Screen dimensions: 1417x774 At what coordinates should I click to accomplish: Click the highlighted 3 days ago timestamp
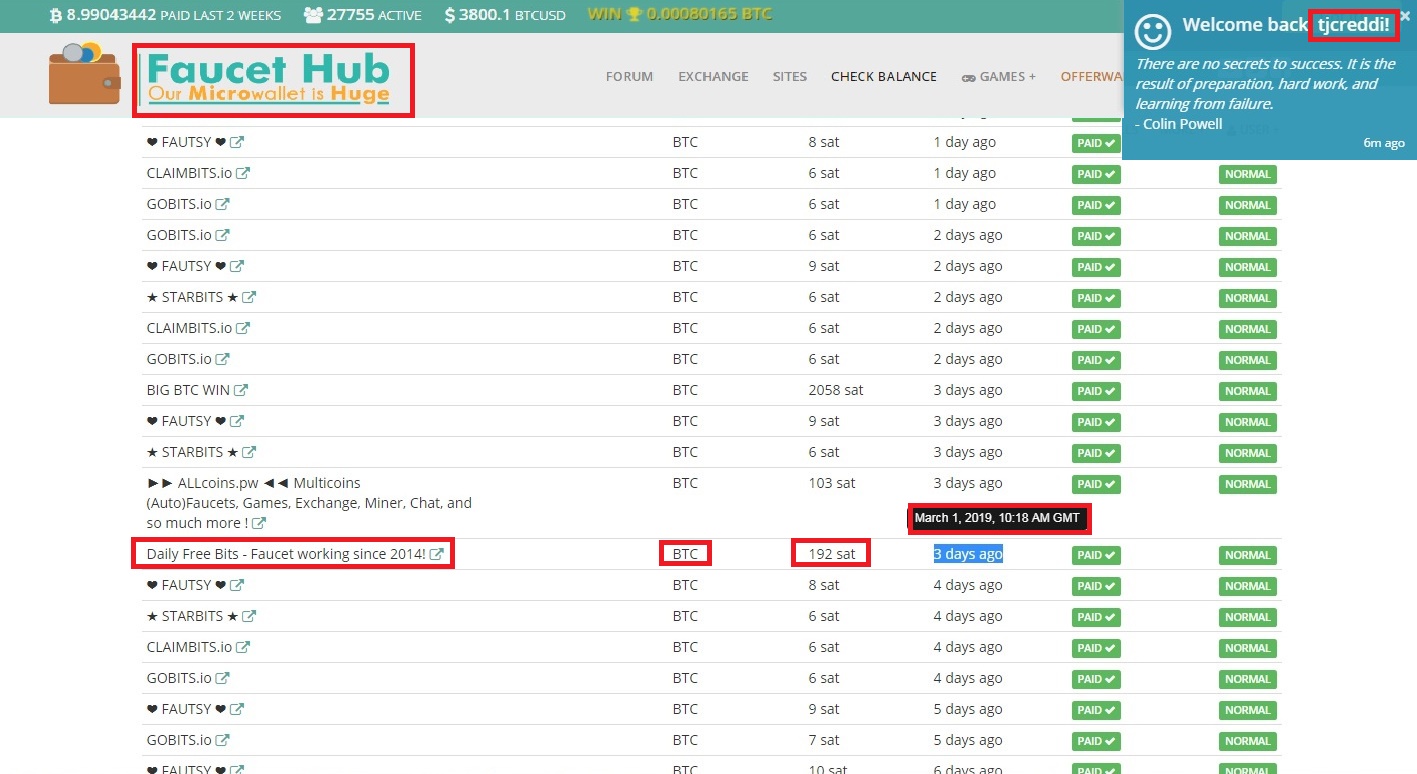click(968, 554)
